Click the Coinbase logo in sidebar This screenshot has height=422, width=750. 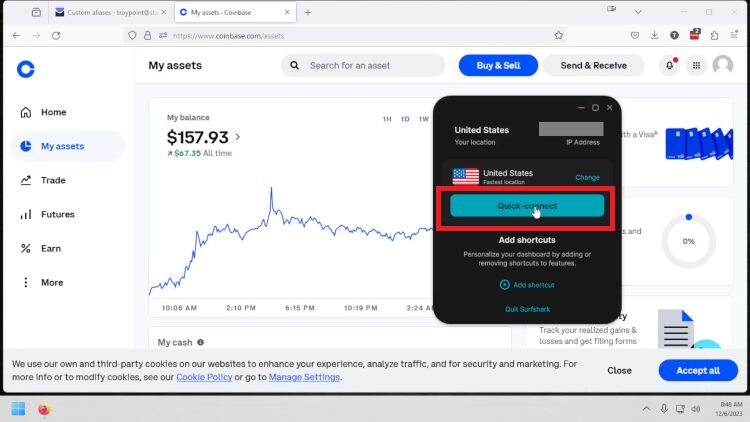26,69
